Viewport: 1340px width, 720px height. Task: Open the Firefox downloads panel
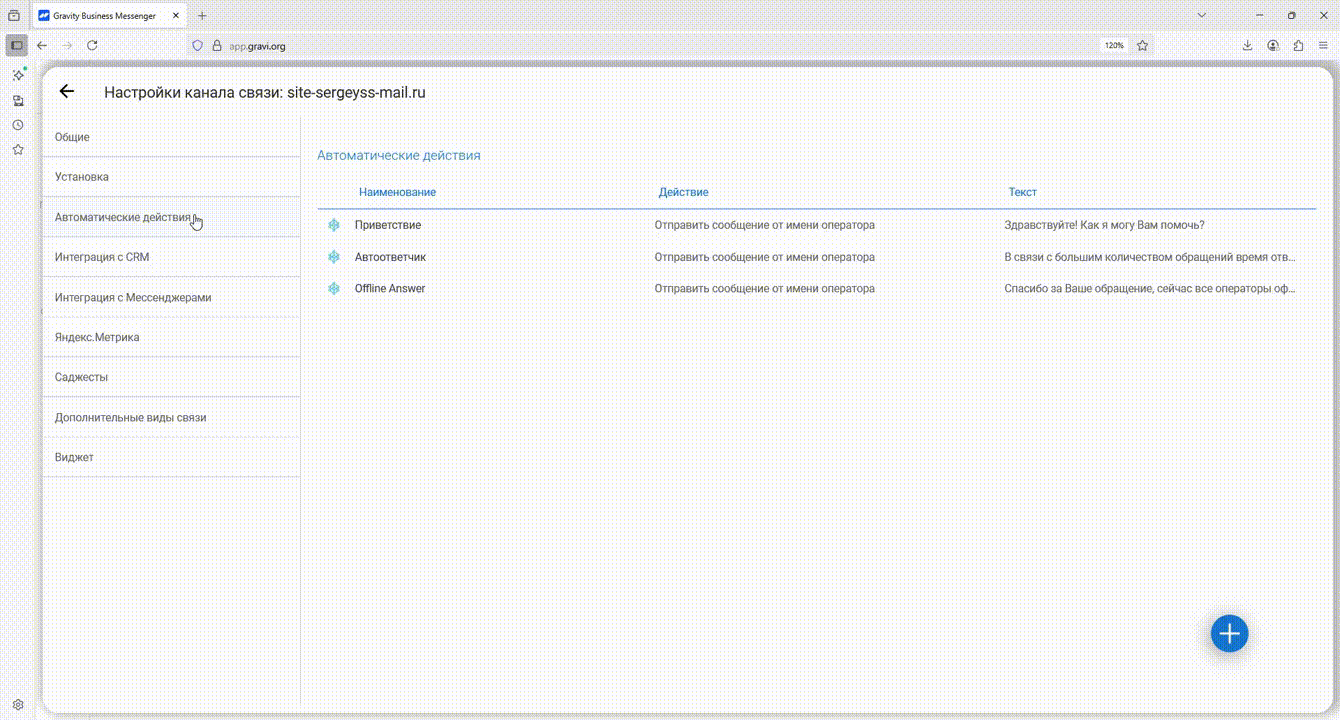coord(1247,46)
